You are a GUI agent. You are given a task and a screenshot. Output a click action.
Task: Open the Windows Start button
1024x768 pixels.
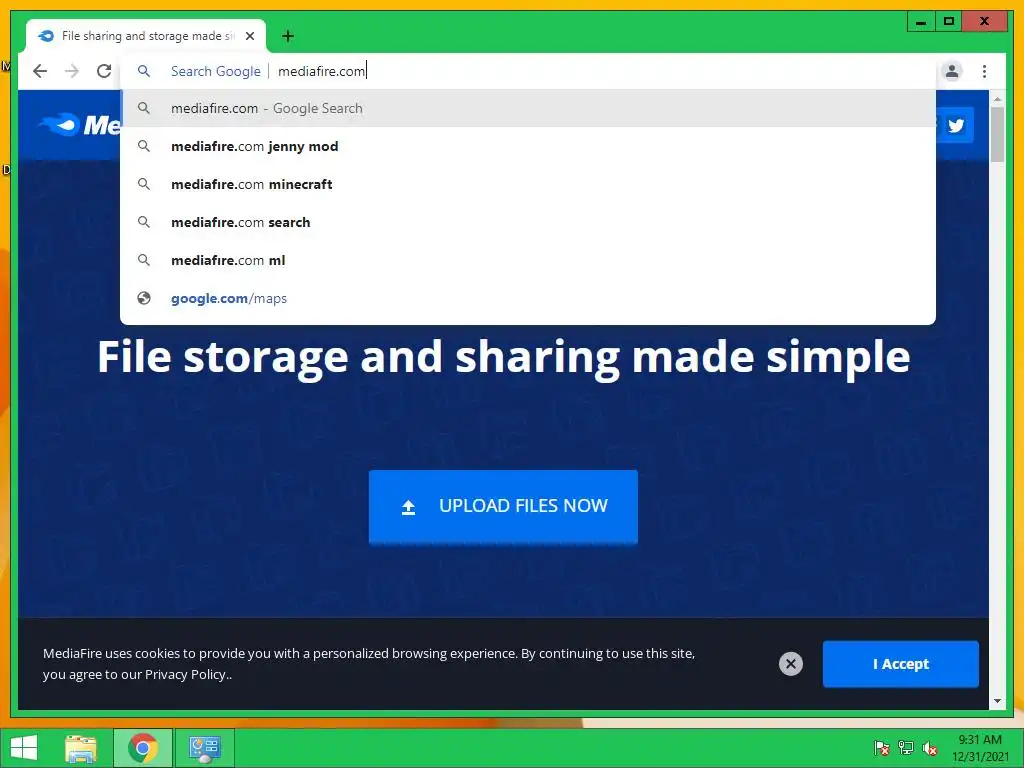click(x=24, y=748)
